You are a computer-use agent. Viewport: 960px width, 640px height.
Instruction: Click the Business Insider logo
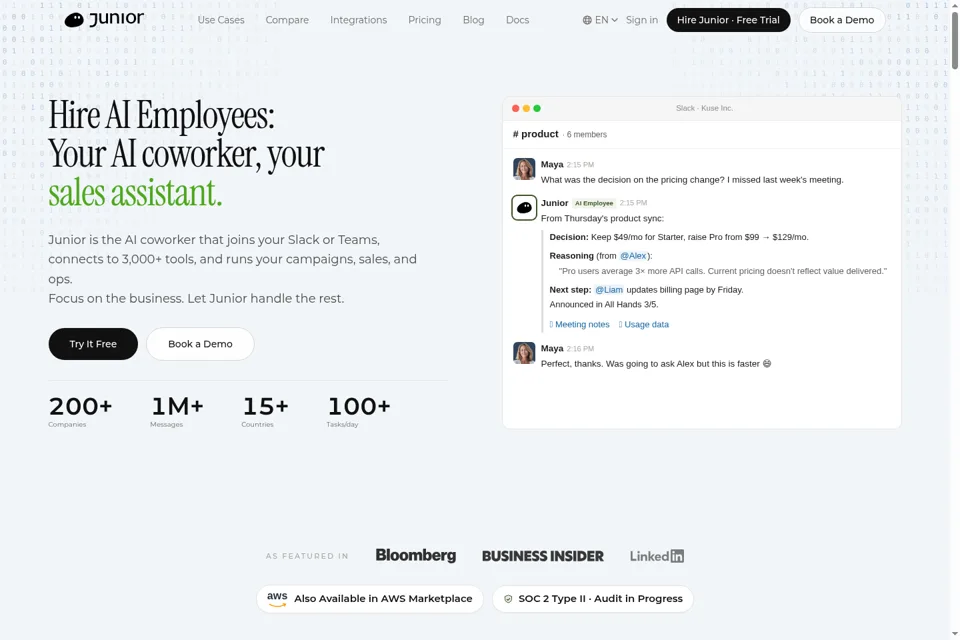coord(542,556)
